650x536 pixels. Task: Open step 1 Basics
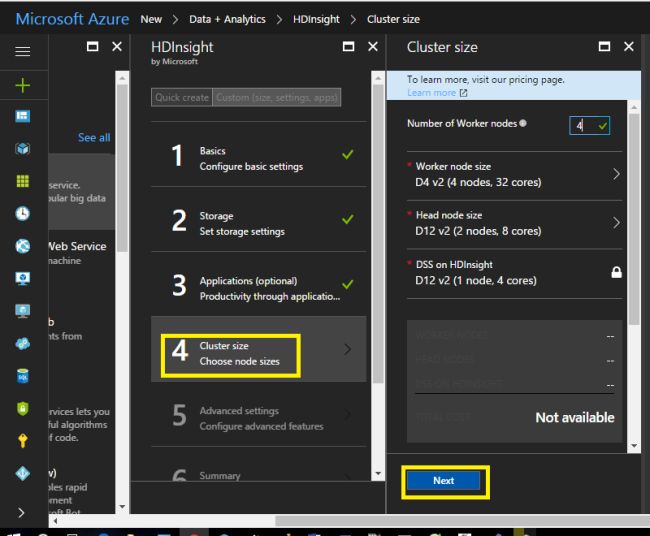pos(259,155)
